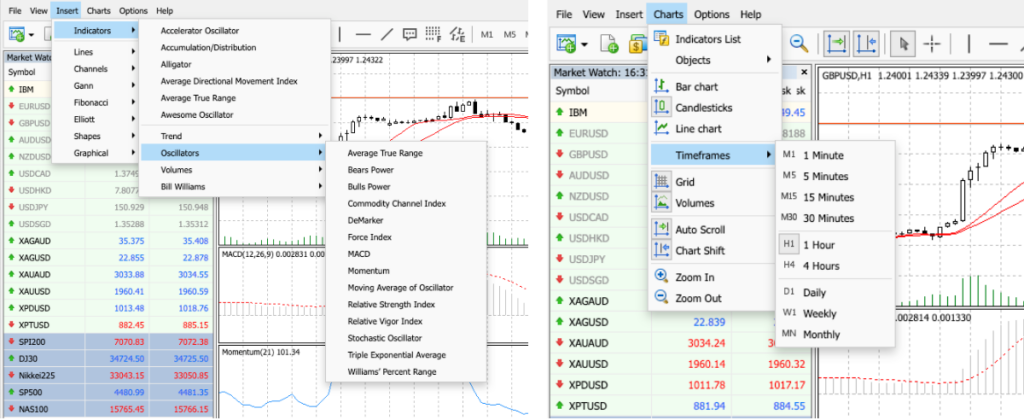Open Indicators List from the Charts menu
This screenshot has height=420, width=1024.
pos(708,39)
